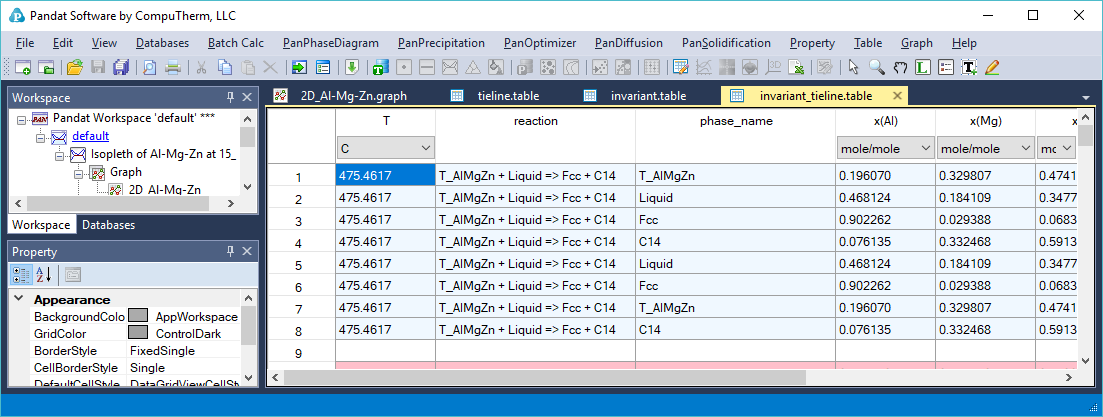Screen dimensions: 1103x417
Task: Click the print icon in toolbar
Action: tap(173, 68)
